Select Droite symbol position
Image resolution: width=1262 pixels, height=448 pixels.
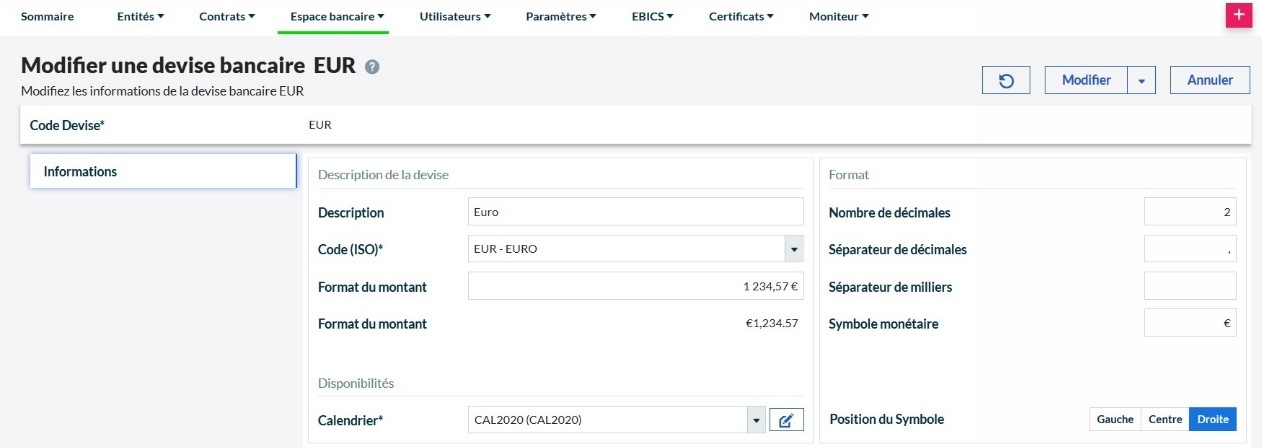(1213, 420)
